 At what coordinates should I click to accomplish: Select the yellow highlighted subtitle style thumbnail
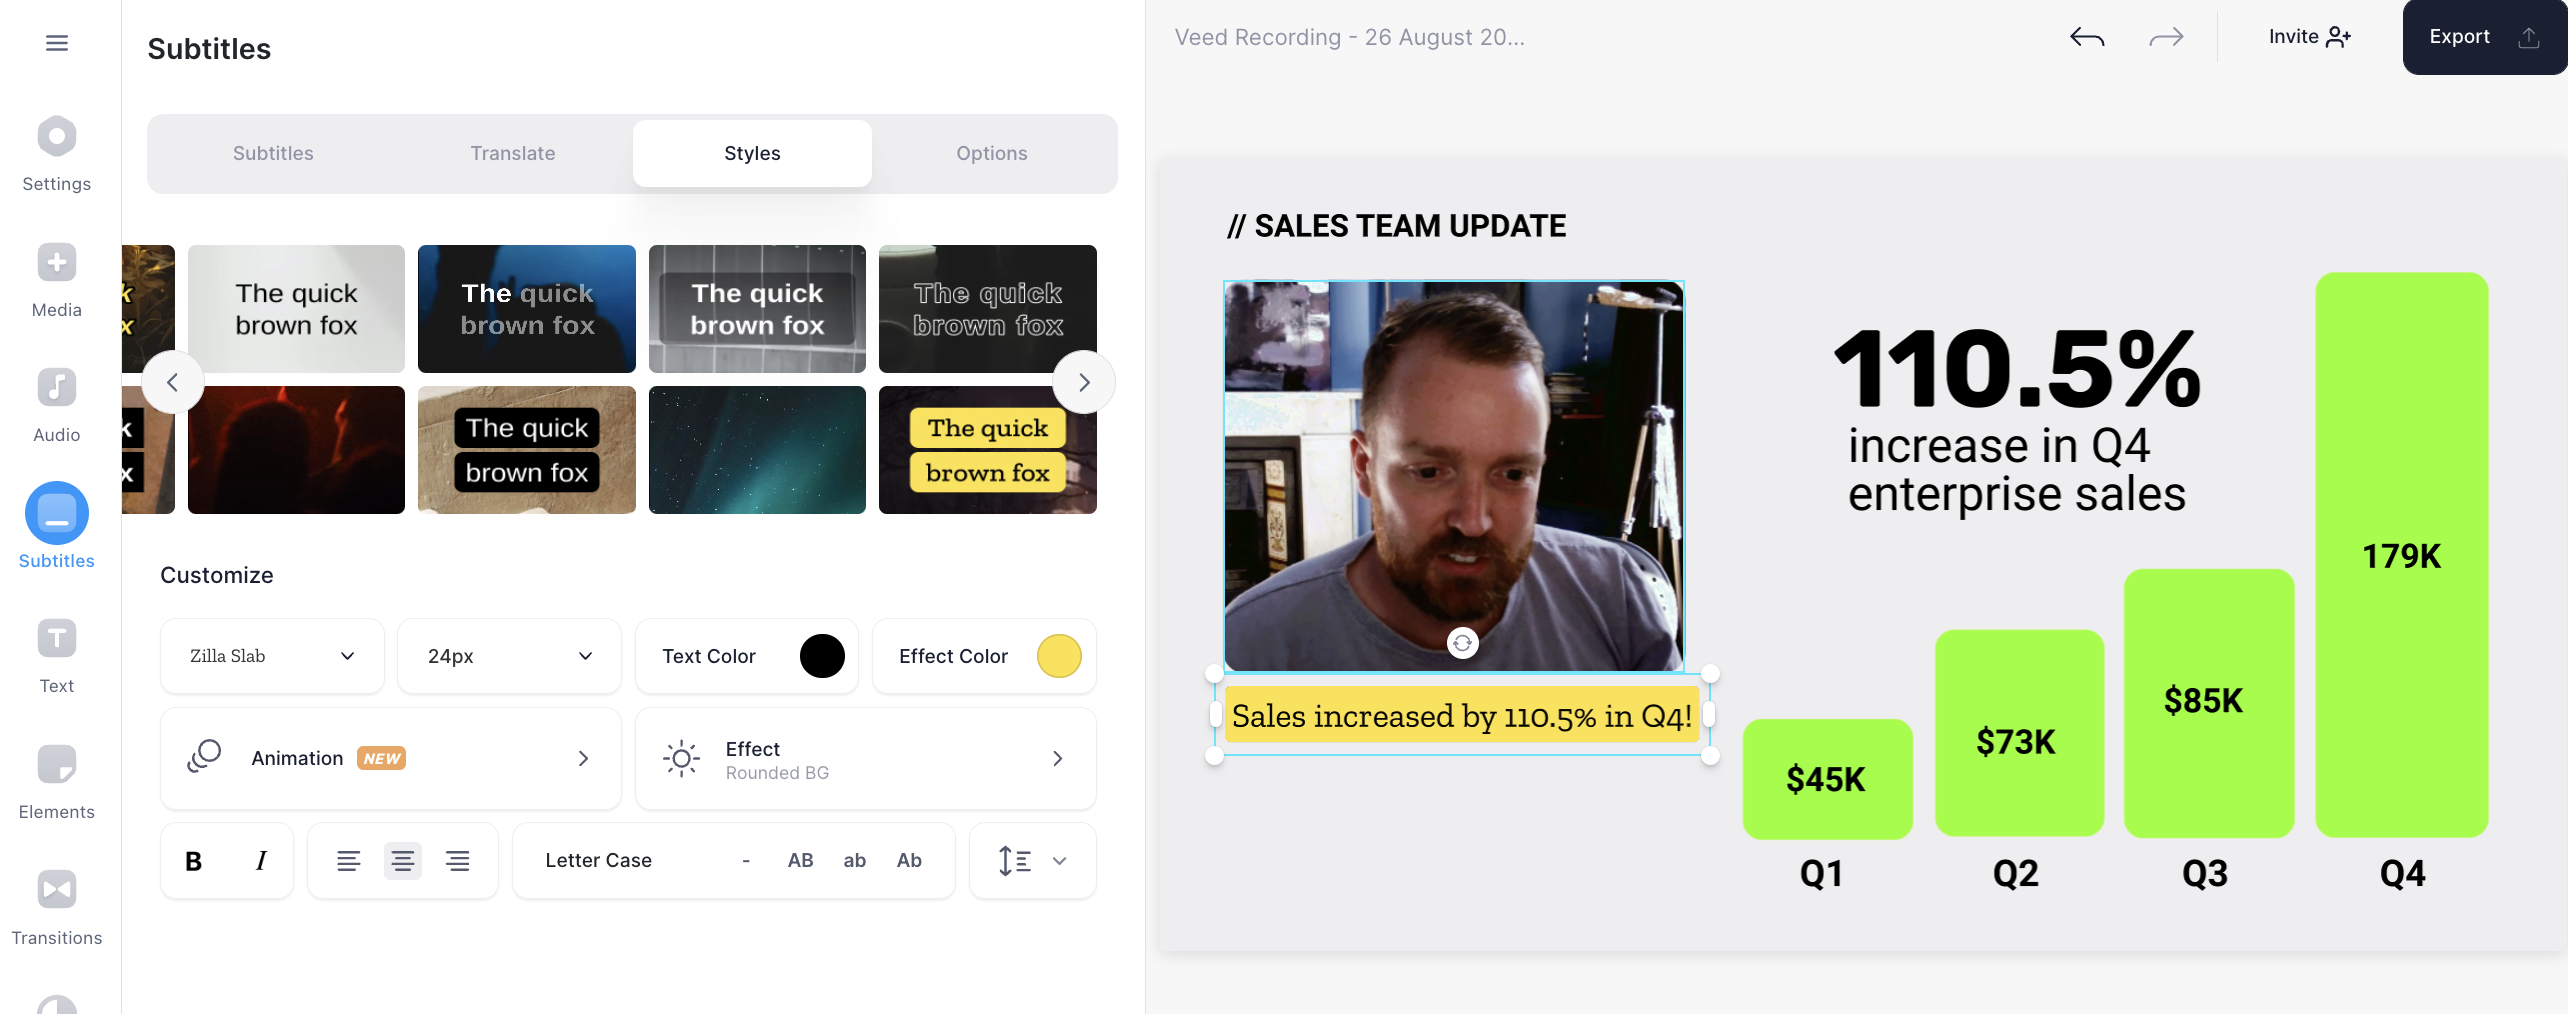click(988, 450)
